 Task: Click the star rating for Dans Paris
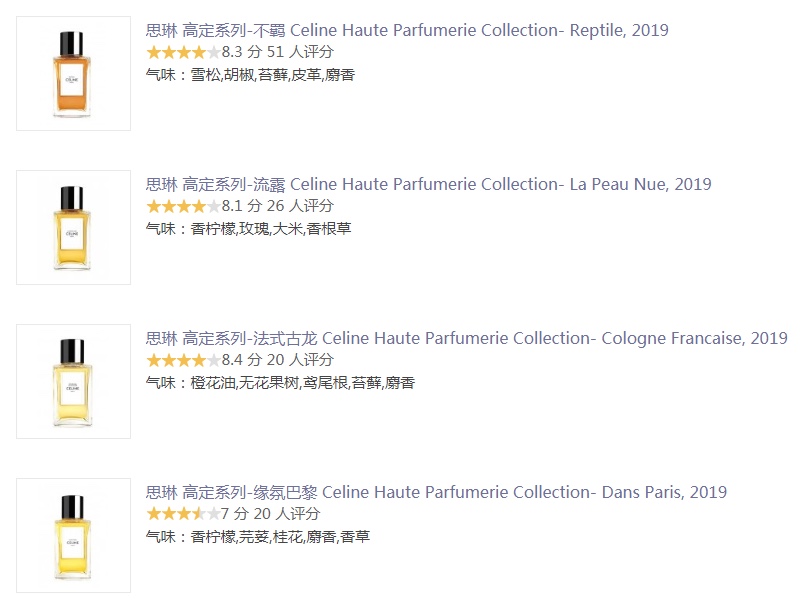click(183, 514)
